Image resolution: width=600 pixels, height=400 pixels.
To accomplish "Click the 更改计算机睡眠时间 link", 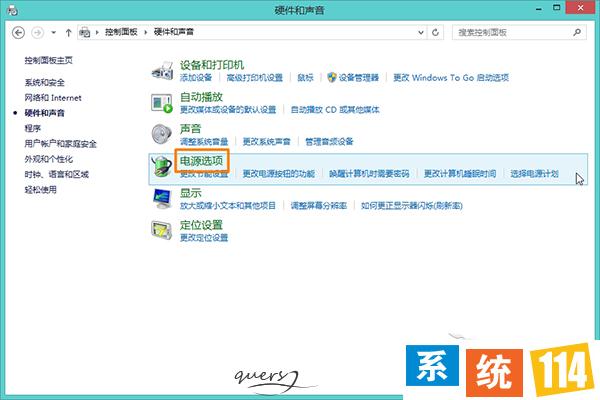I will [x=460, y=174].
